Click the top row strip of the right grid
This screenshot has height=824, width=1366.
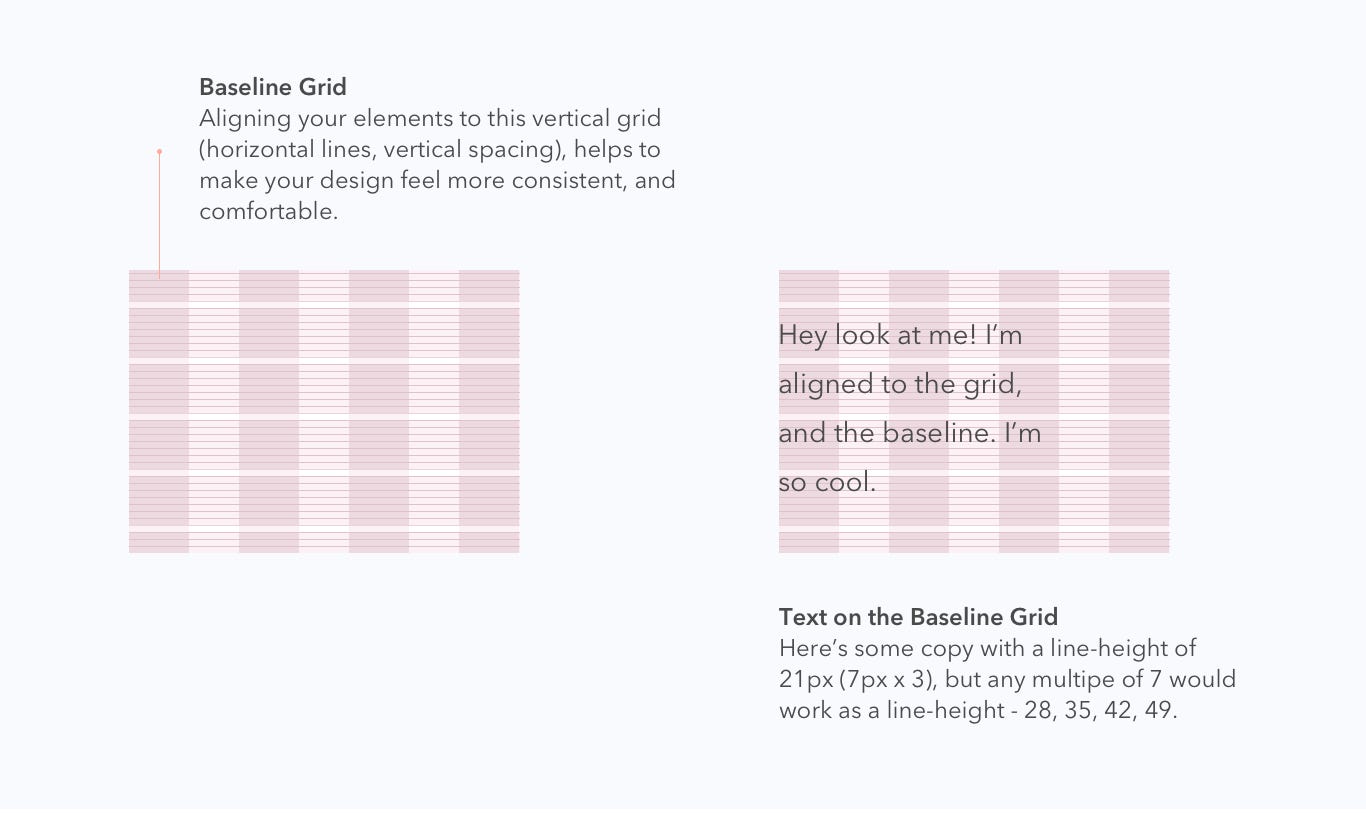[x=974, y=286]
